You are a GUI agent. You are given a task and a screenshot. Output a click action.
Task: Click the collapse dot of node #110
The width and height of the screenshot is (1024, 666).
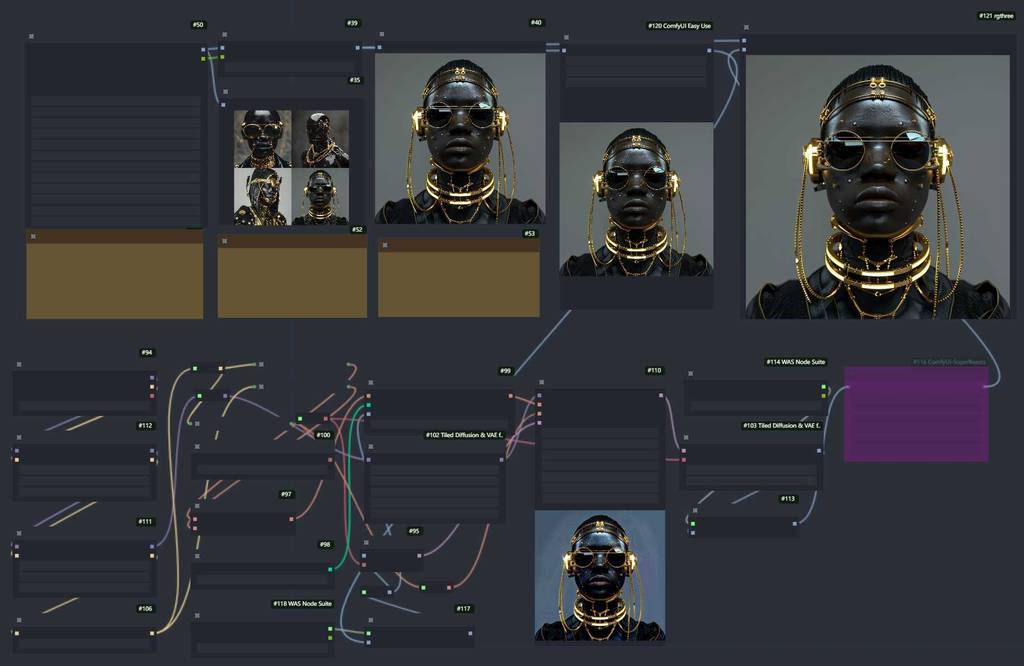(x=541, y=383)
